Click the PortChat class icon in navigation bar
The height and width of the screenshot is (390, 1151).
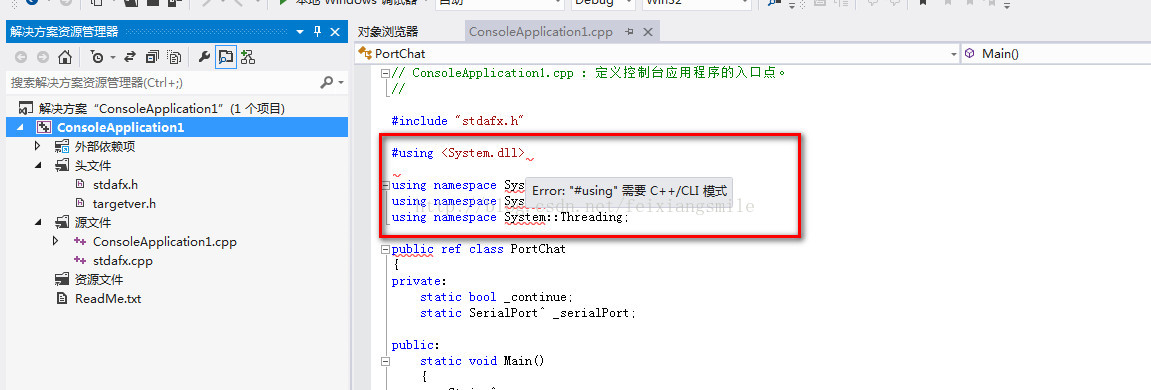pos(365,54)
